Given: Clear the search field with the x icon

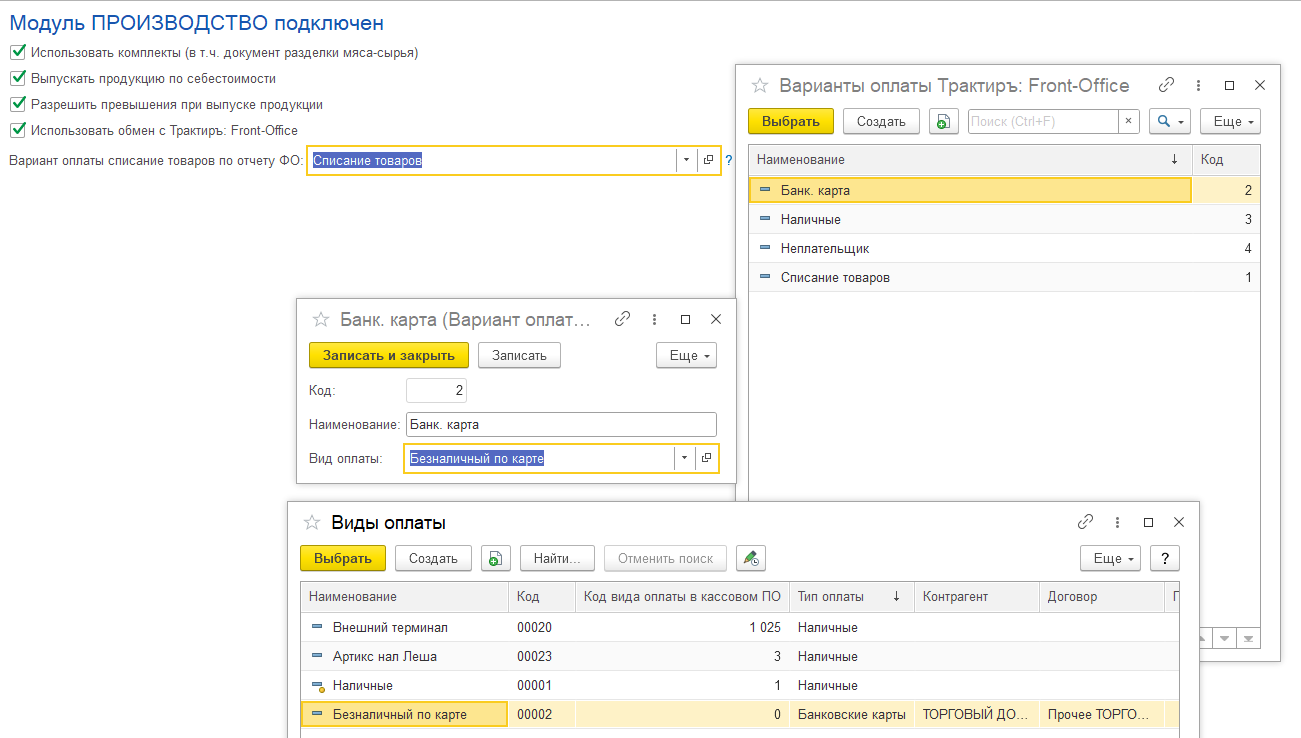Looking at the screenshot, I should pyautogui.click(x=1128, y=122).
